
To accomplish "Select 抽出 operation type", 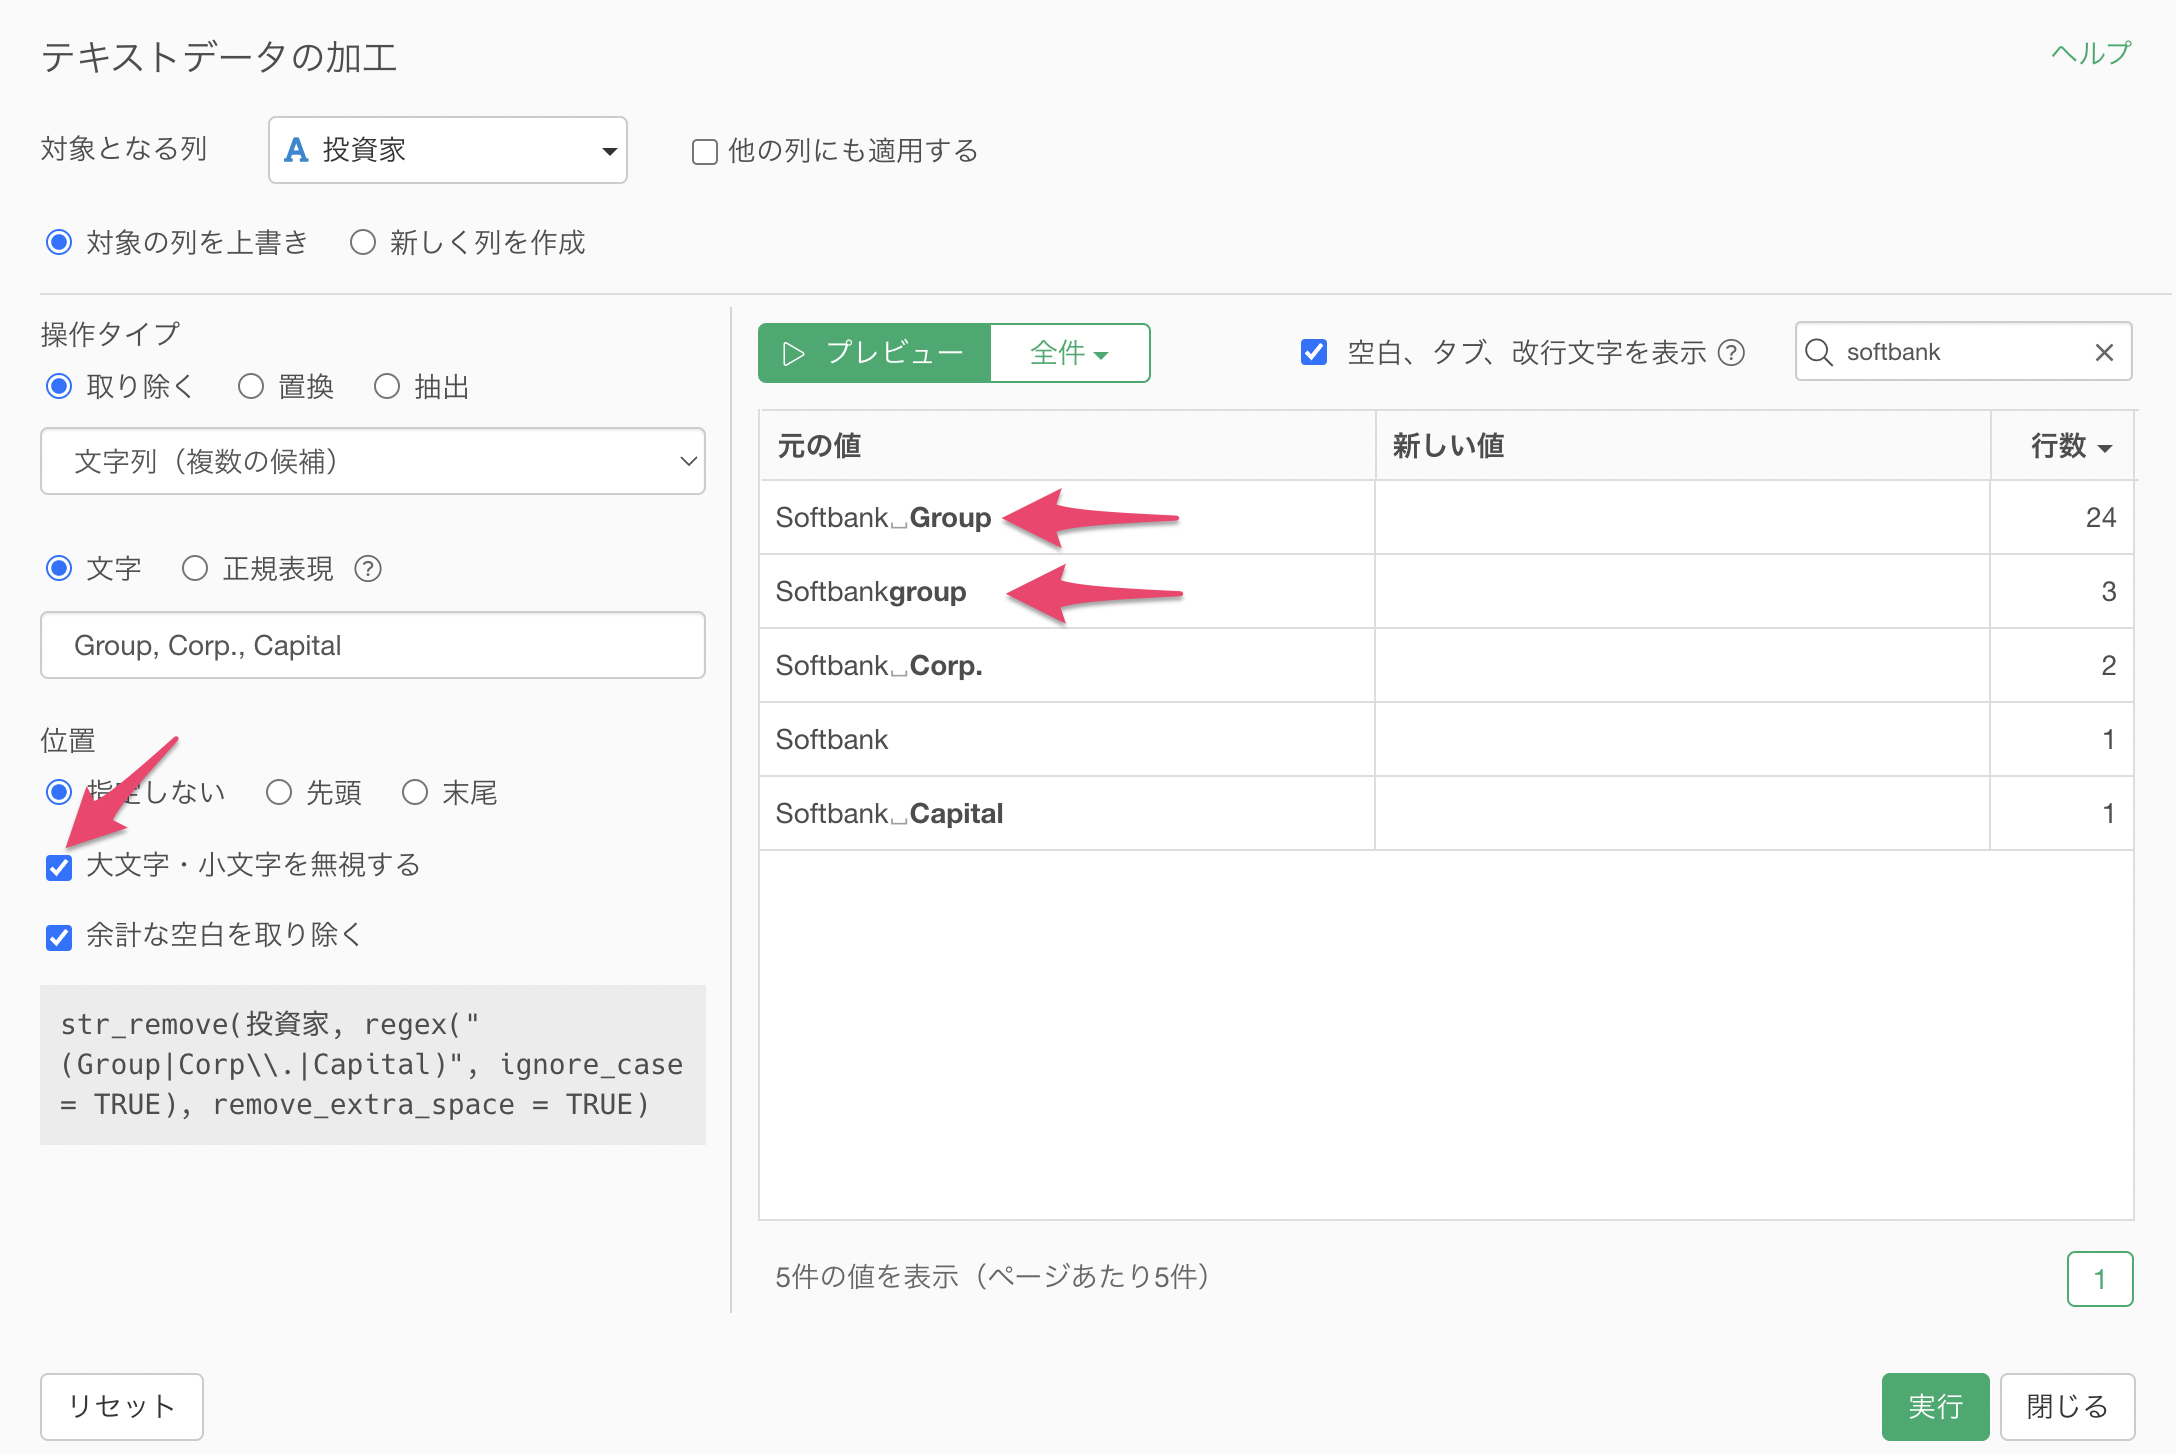I will click(387, 386).
